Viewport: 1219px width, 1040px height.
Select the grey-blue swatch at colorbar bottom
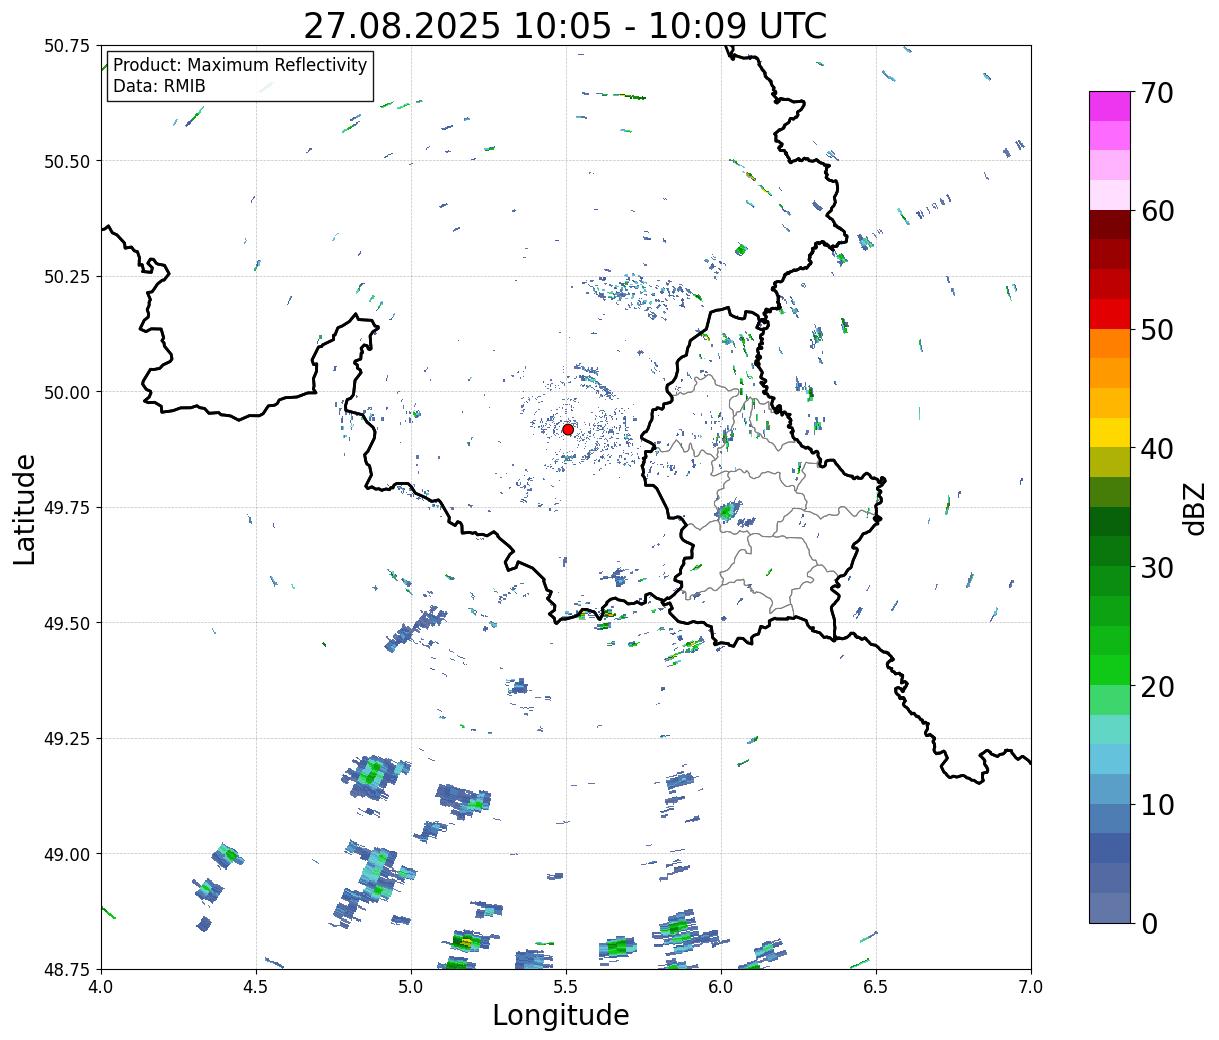tap(1110, 908)
